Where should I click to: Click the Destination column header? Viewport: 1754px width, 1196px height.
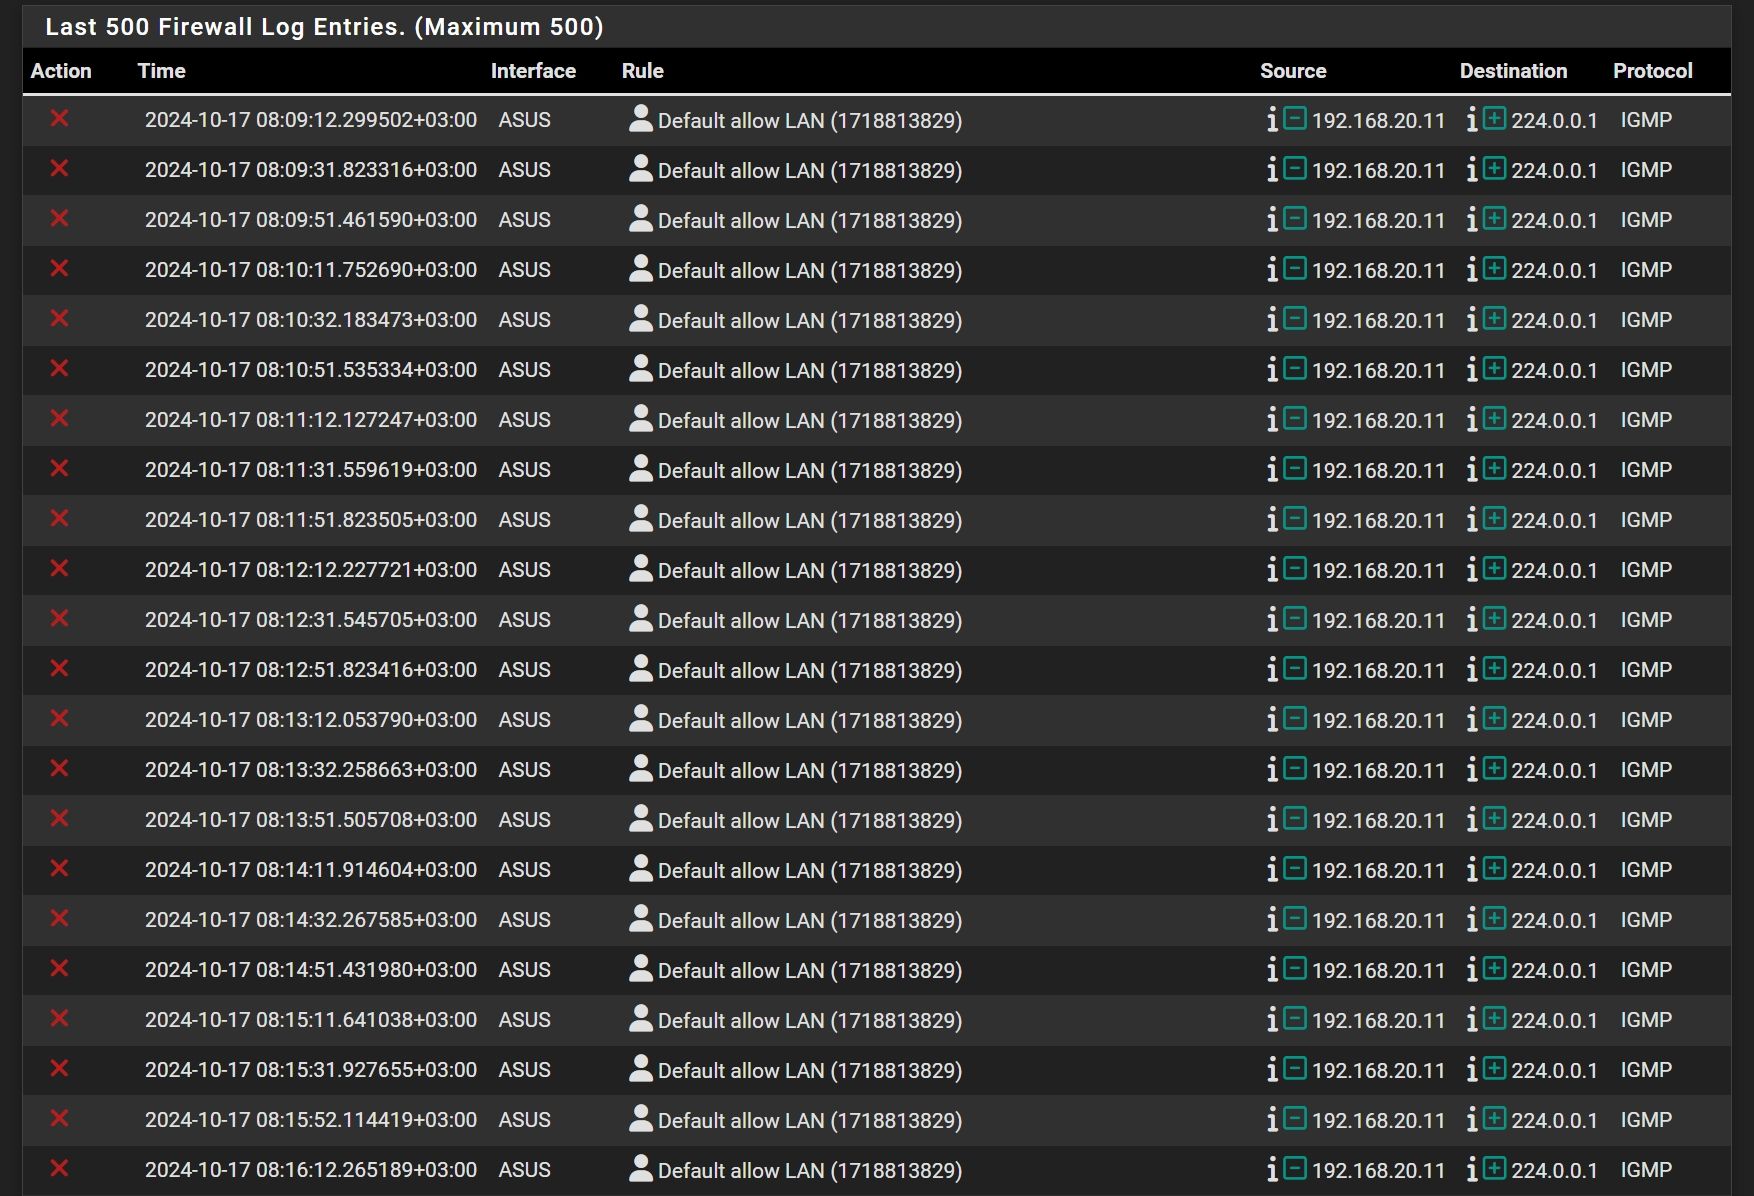pyautogui.click(x=1513, y=71)
